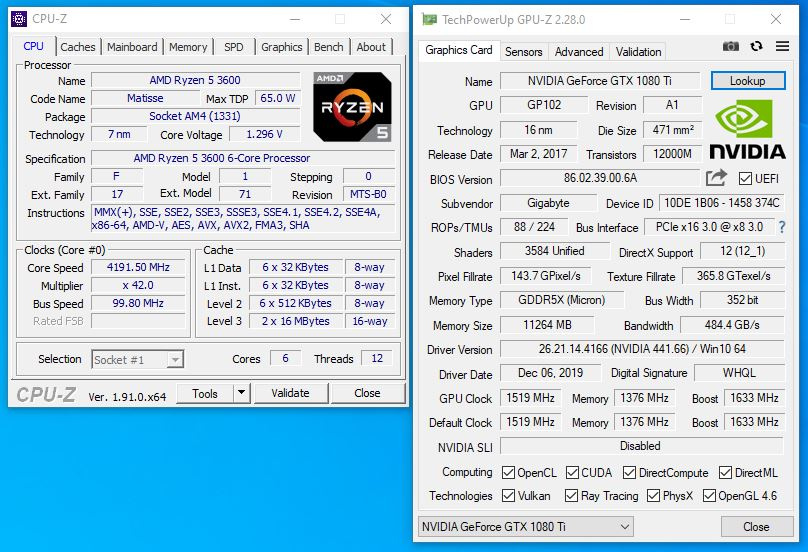The width and height of the screenshot is (808, 552).
Task: Click the NVIDIA logo image
Action: (x=747, y=129)
